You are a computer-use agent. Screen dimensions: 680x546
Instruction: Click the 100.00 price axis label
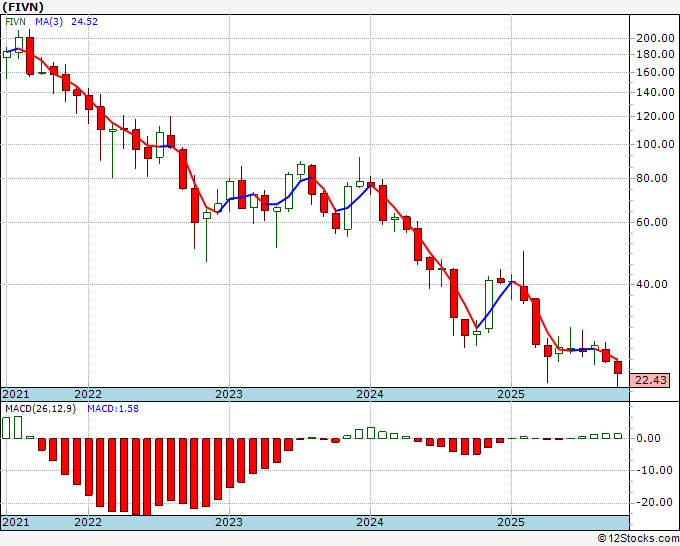[x=655, y=144]
